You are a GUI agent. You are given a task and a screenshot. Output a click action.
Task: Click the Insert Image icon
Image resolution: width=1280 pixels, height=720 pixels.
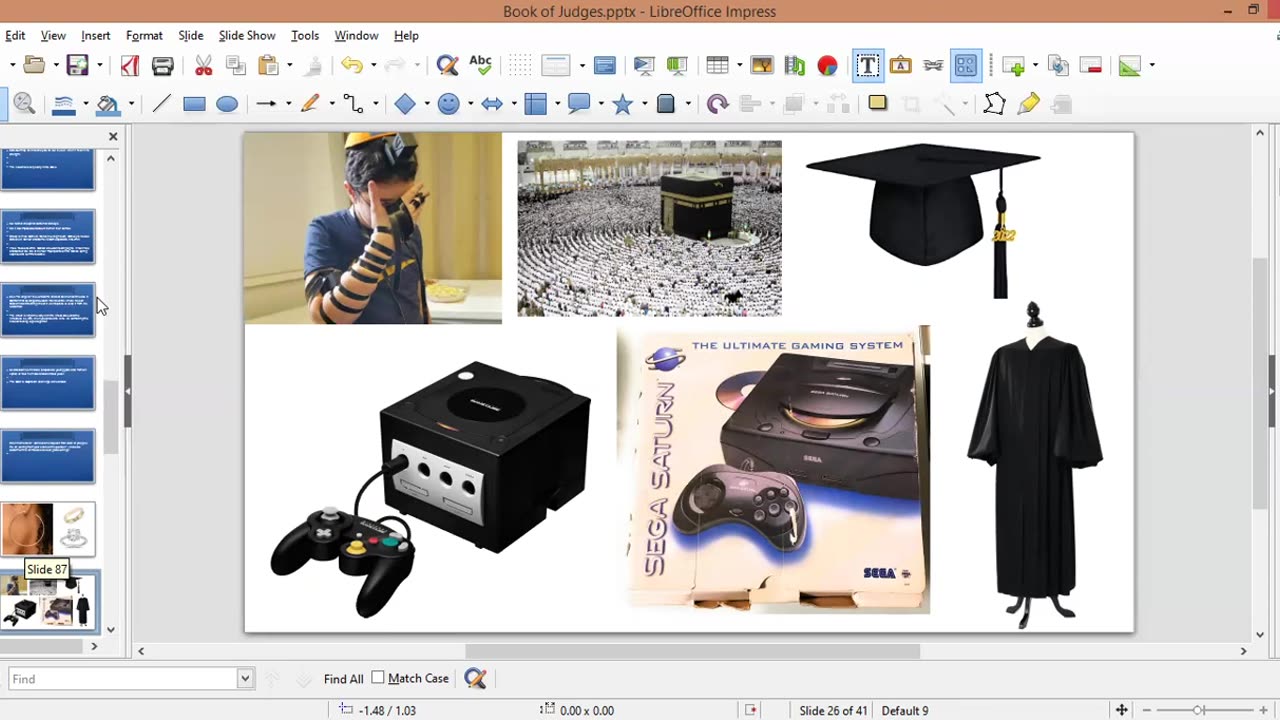pyautogui.click(x=762, y=65)
